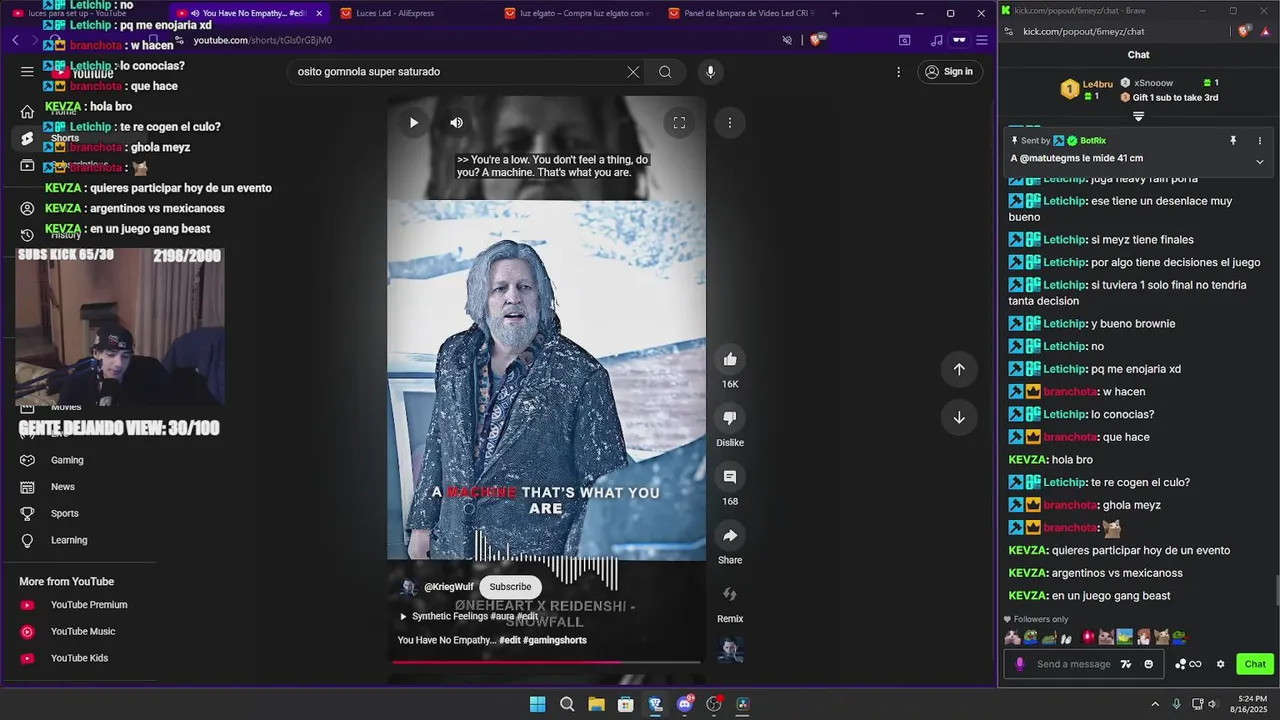Open the @KriegWulf channel link
This screenshot has height=720, width=1280.
click(x=448, y=587)
